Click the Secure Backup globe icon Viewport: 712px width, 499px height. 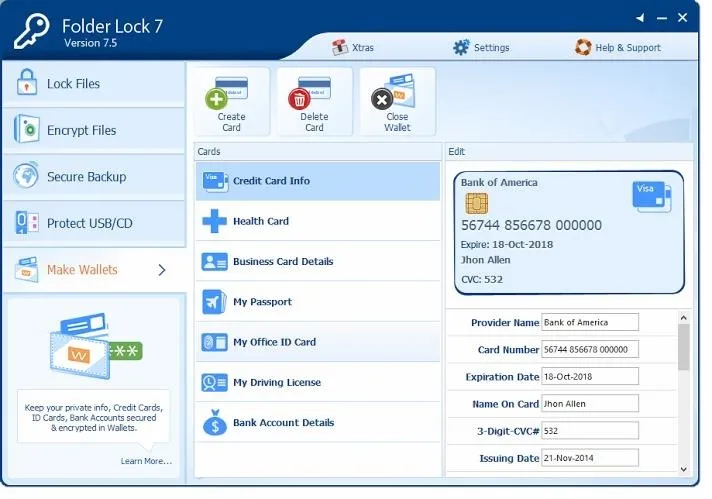(x=26, y=175)
